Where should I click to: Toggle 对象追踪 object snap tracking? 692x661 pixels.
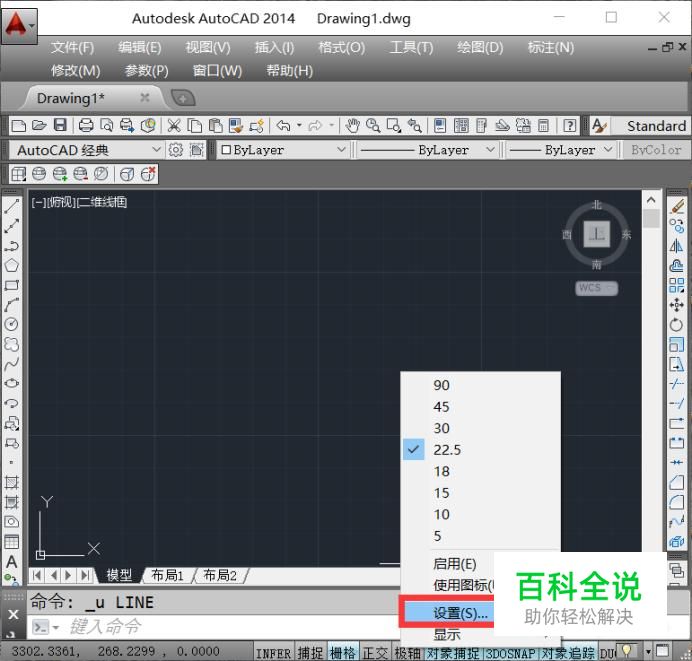568,653
